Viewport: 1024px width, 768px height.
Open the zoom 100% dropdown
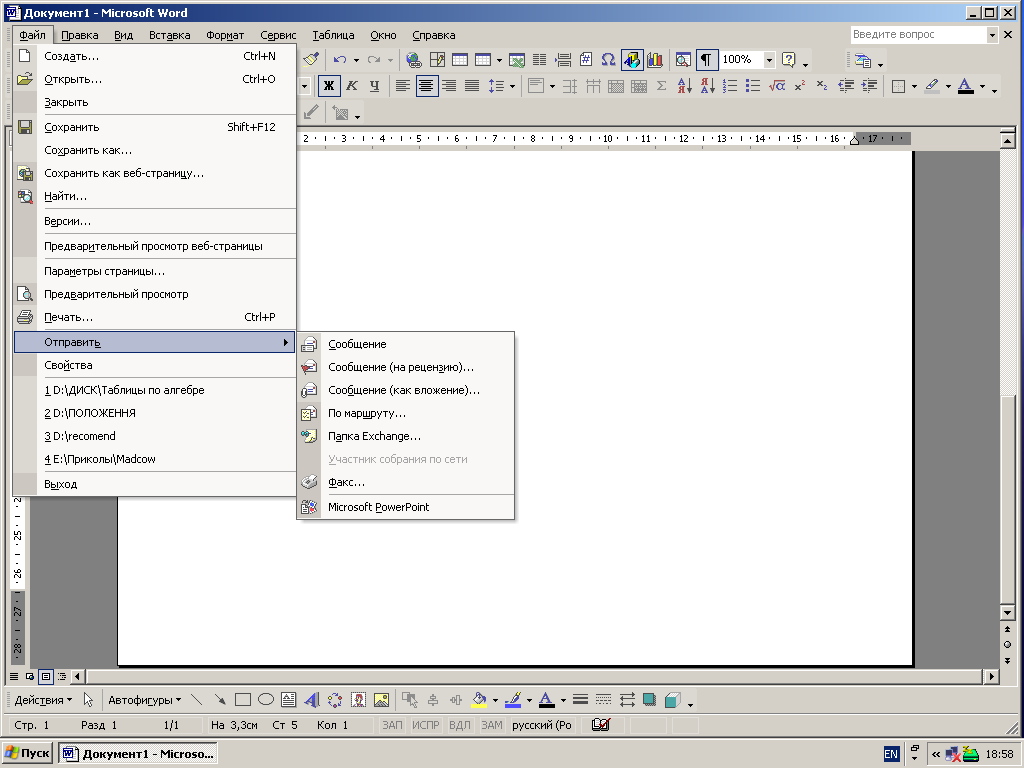click(769, 60)
